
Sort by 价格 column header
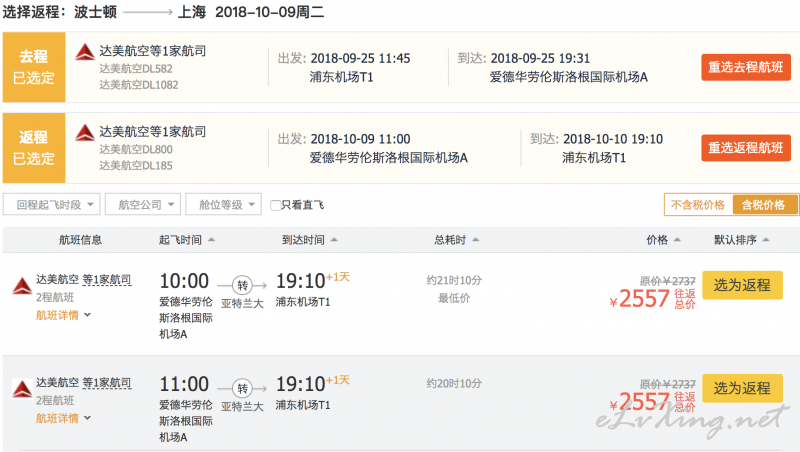pos(663,240)
